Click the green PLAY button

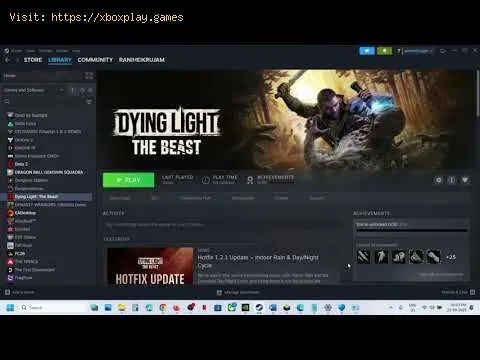tap(129, 180)
